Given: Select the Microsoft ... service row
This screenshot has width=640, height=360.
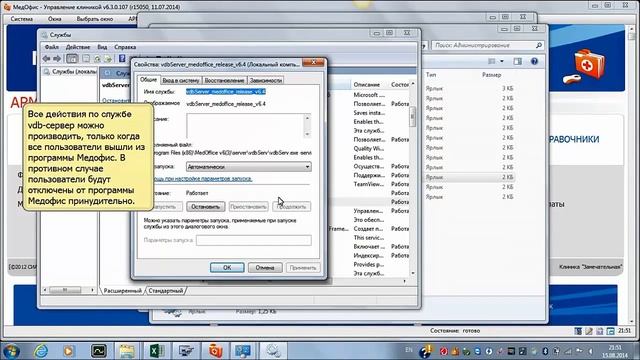Looking at the screenshot, I should pyautogui.click(x=369, y=95).
